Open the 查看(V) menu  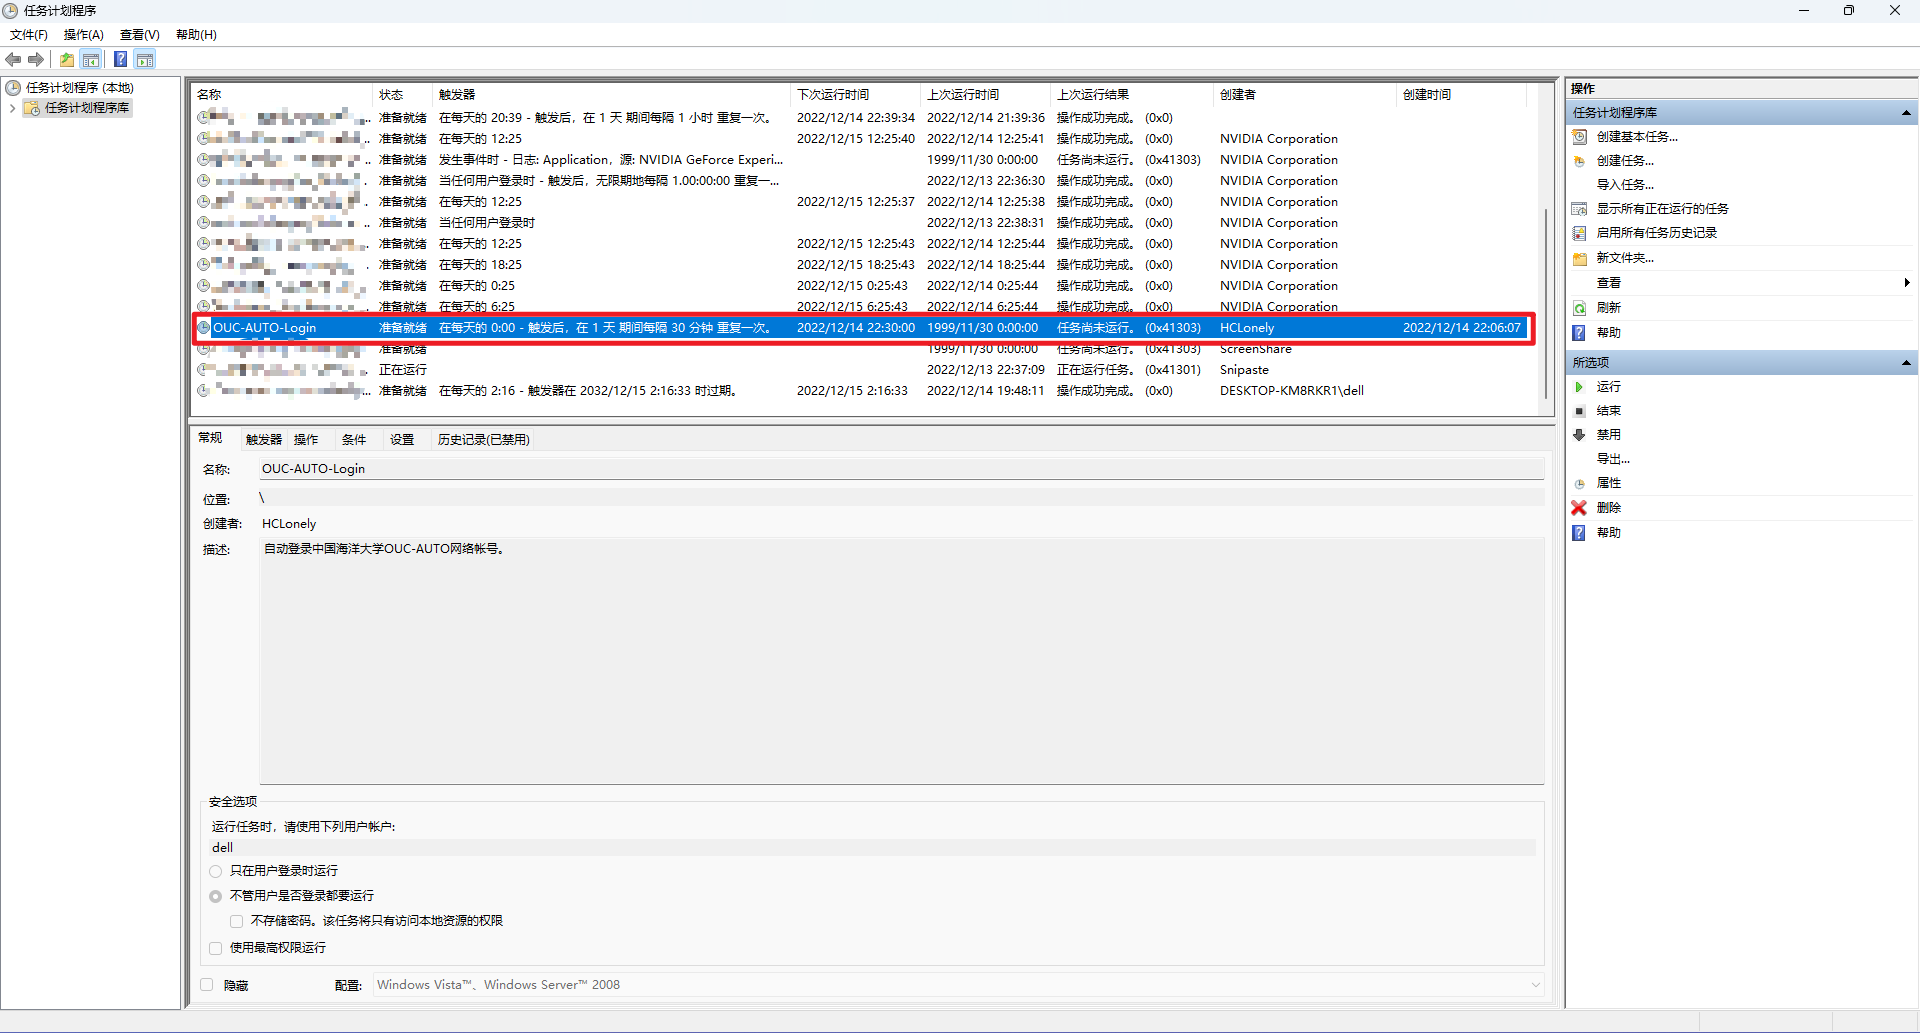click(140, 35)
